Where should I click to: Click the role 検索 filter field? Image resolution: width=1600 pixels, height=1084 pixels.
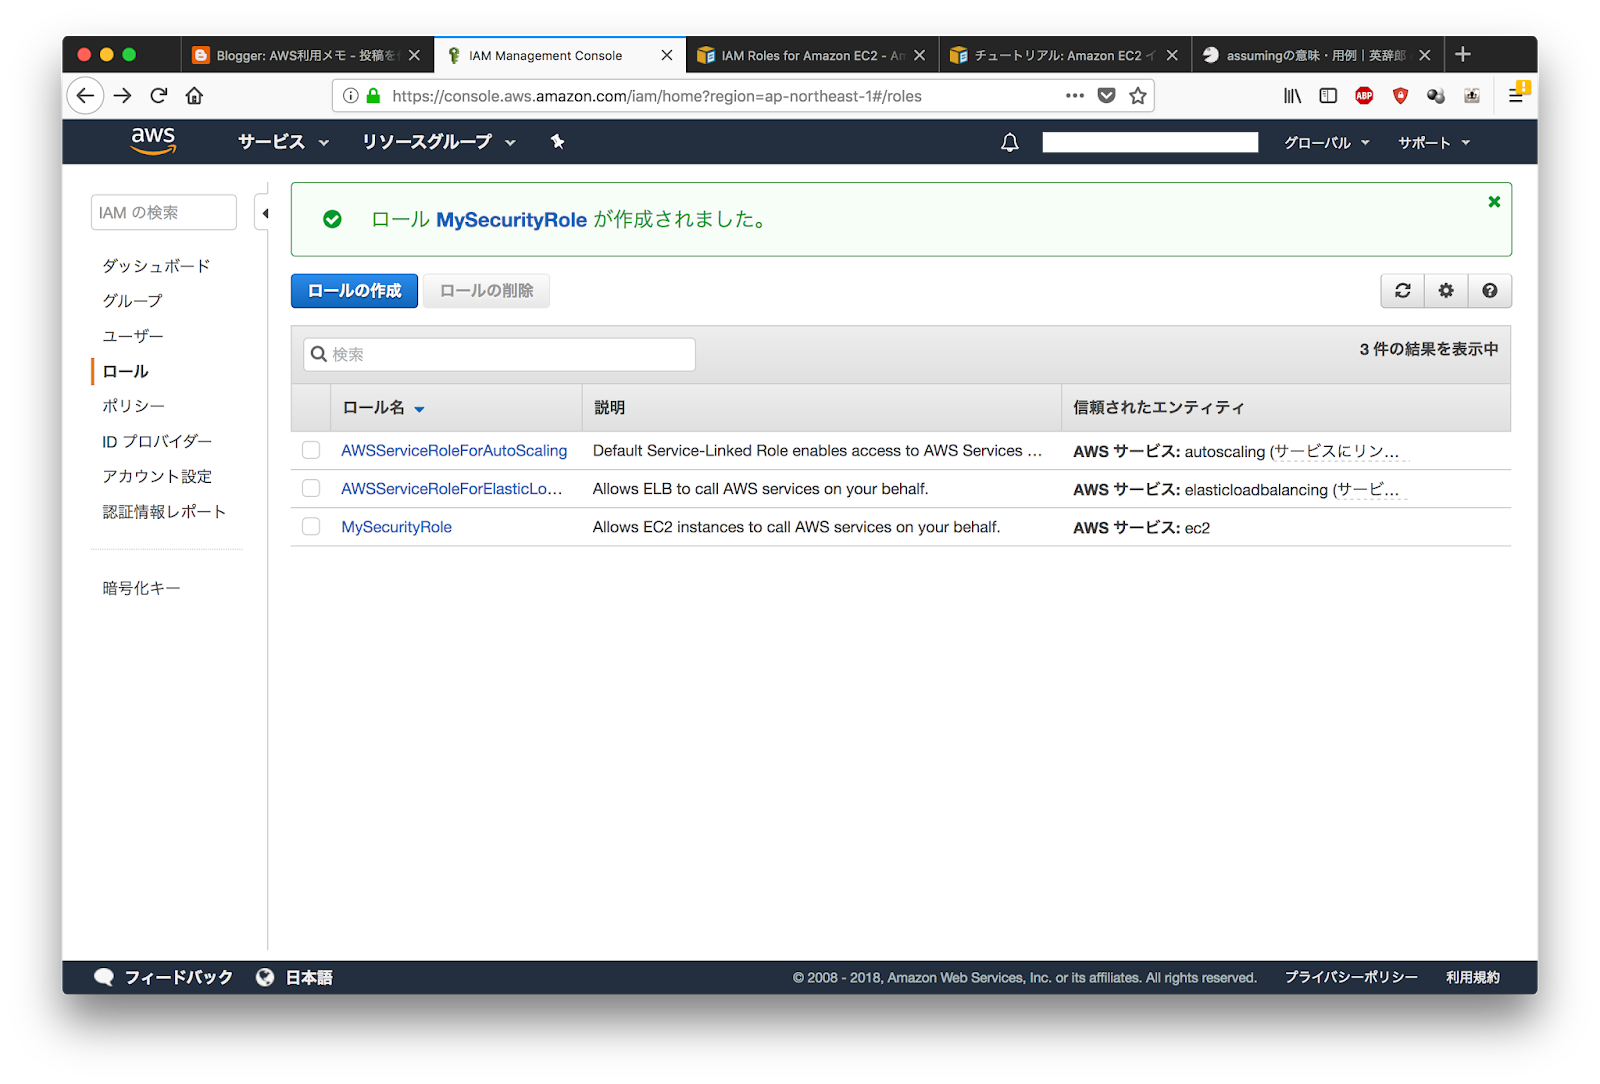pyautogui.click(x=499, y=354)
